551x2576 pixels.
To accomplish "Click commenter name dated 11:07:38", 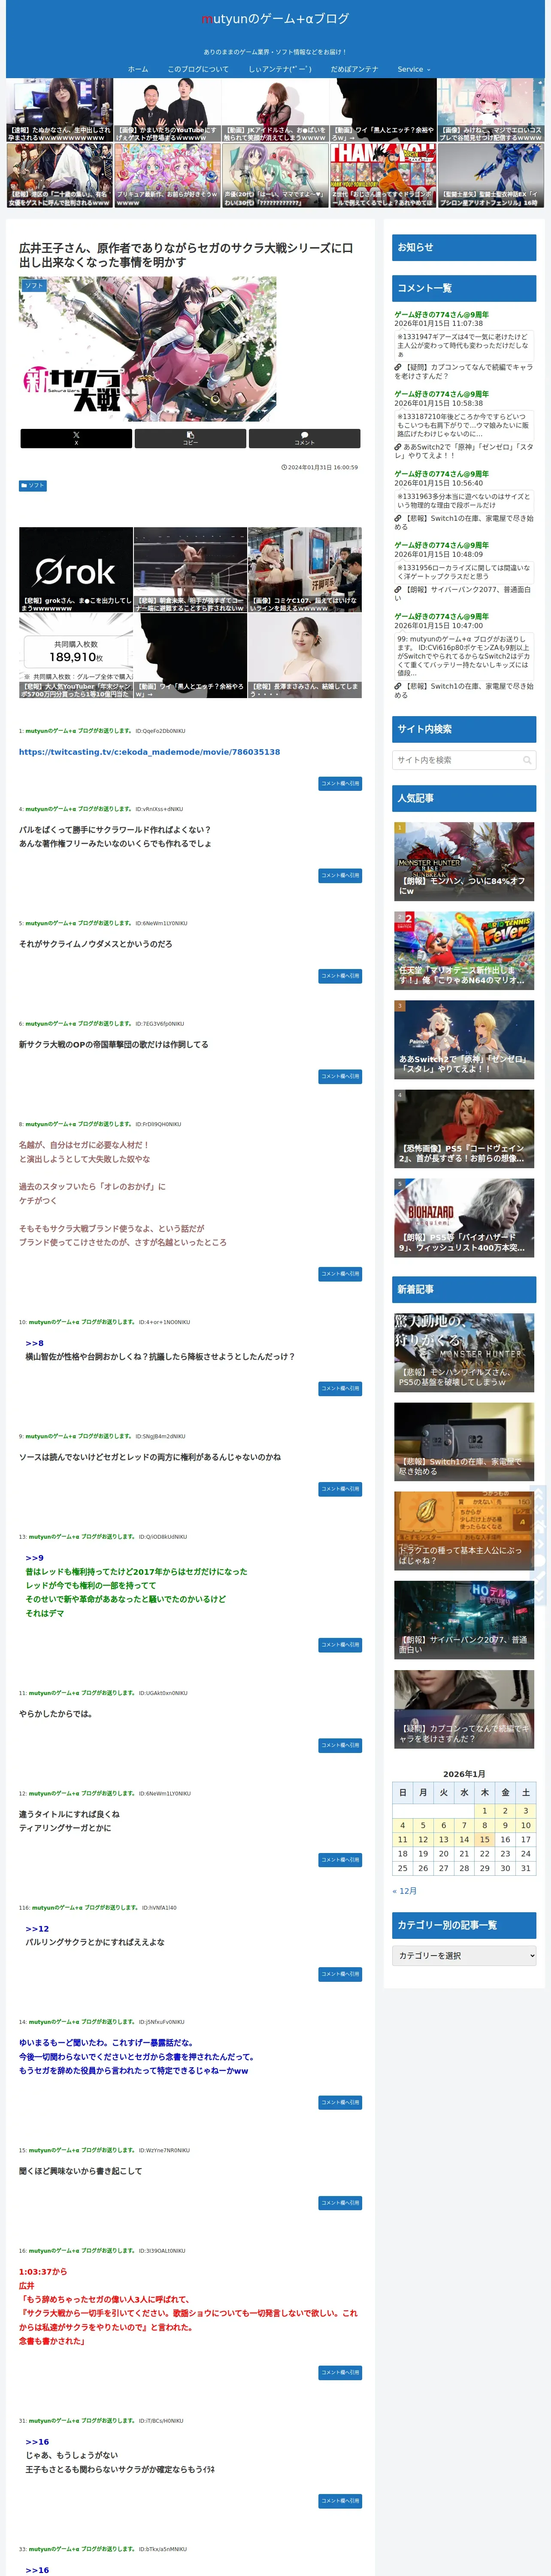I will click(x=441, y=315).
